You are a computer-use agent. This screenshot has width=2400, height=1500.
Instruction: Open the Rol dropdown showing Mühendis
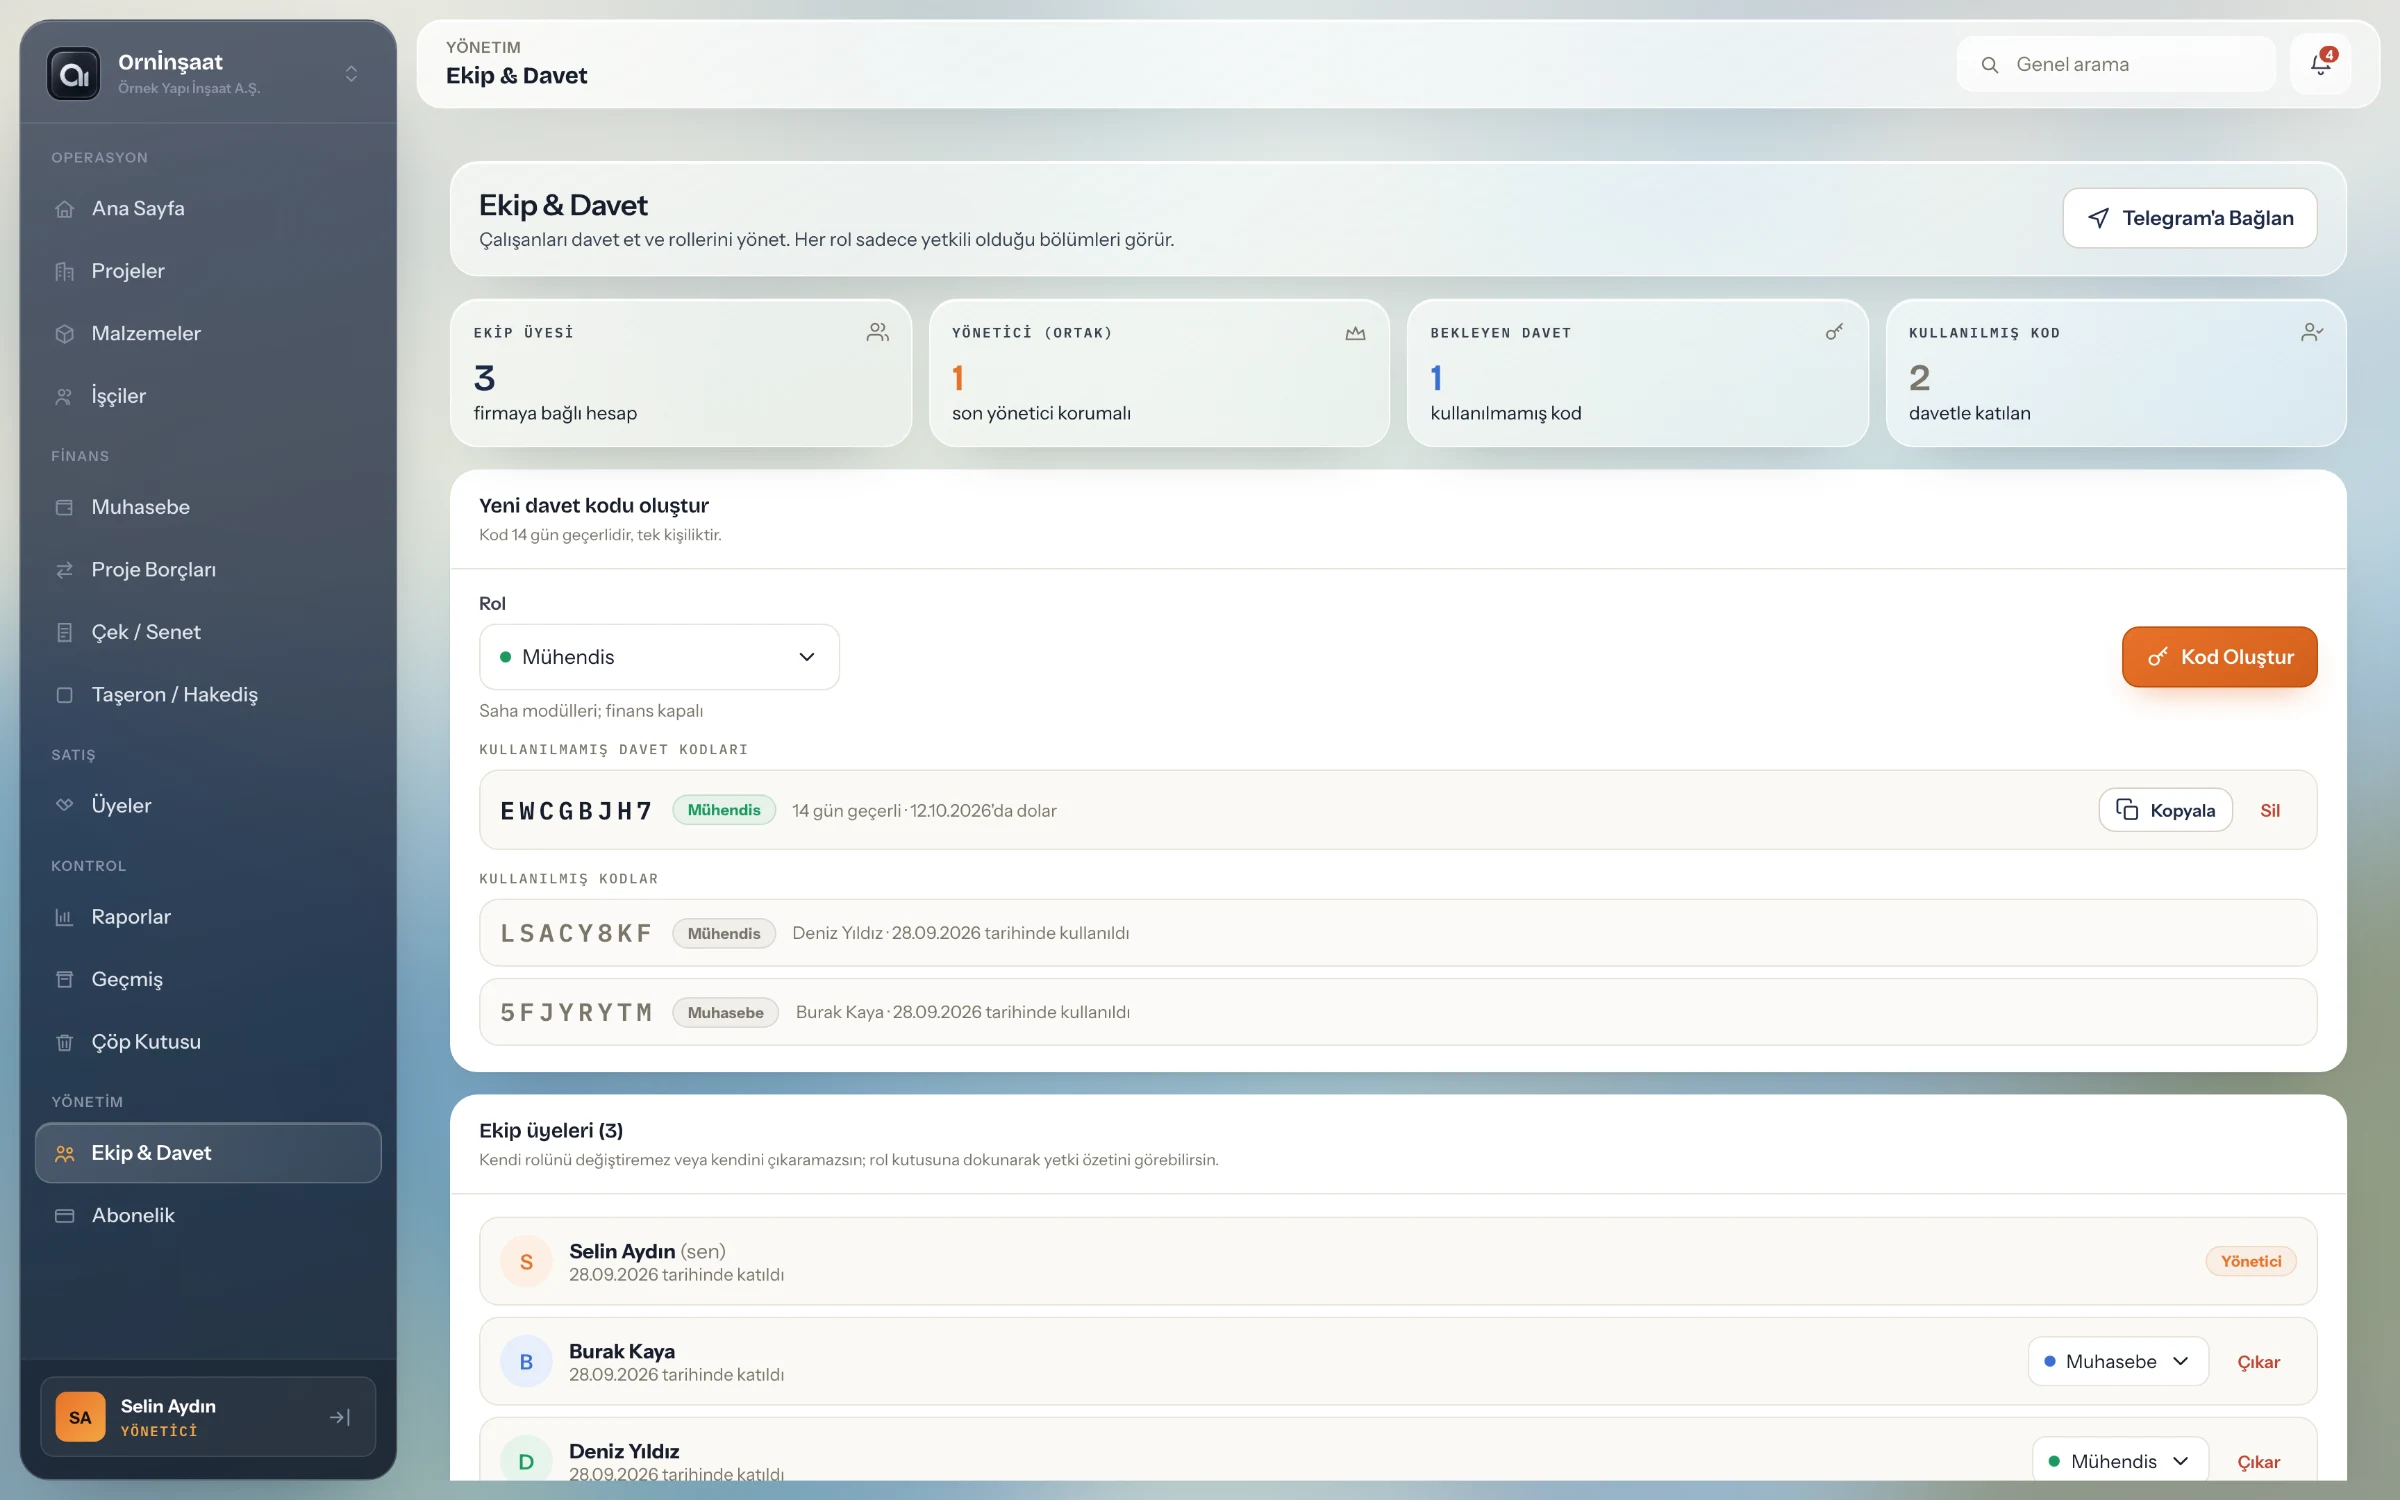[x=659, y=657]
